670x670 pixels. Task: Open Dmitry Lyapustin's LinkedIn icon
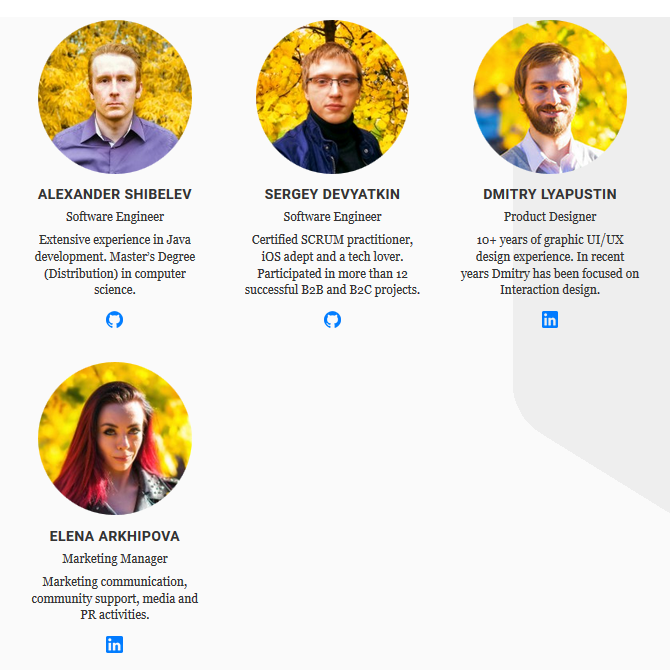point(550,320)
